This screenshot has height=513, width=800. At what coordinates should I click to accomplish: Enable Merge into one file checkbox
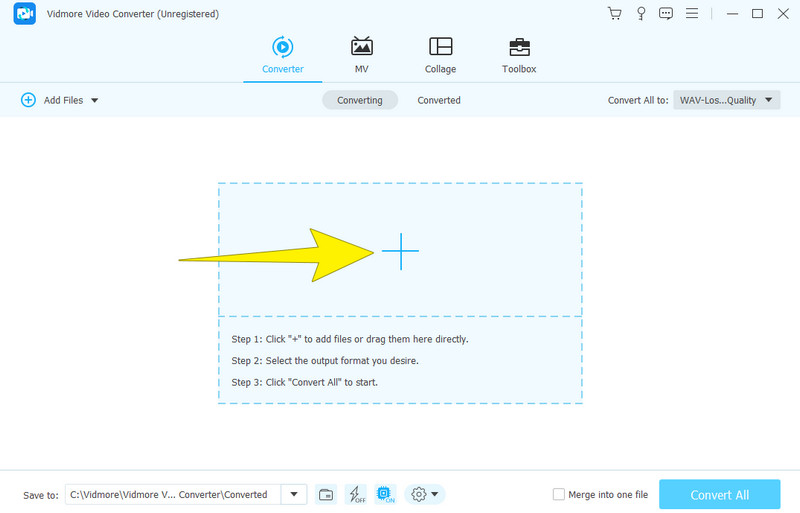[x=558, y=494]
